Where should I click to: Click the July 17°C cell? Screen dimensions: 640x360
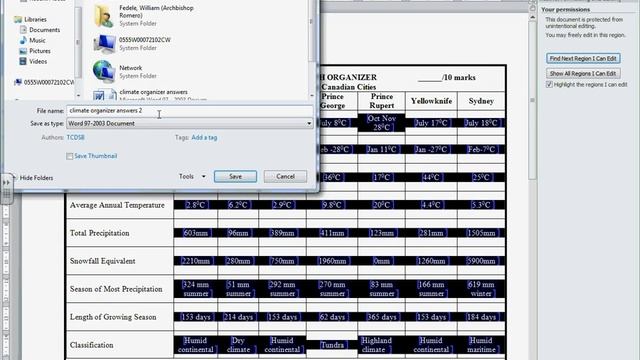431,123
